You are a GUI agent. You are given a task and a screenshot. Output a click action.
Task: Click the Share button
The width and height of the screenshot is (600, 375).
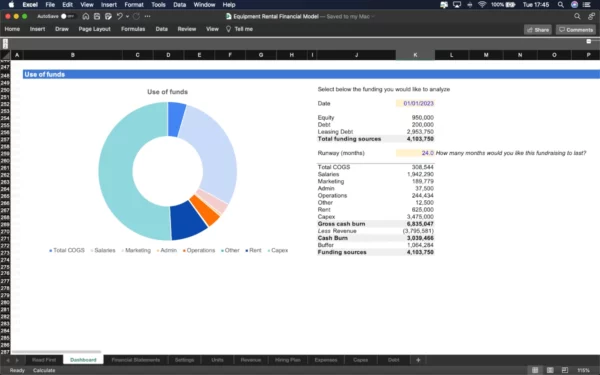click(538, 30)
